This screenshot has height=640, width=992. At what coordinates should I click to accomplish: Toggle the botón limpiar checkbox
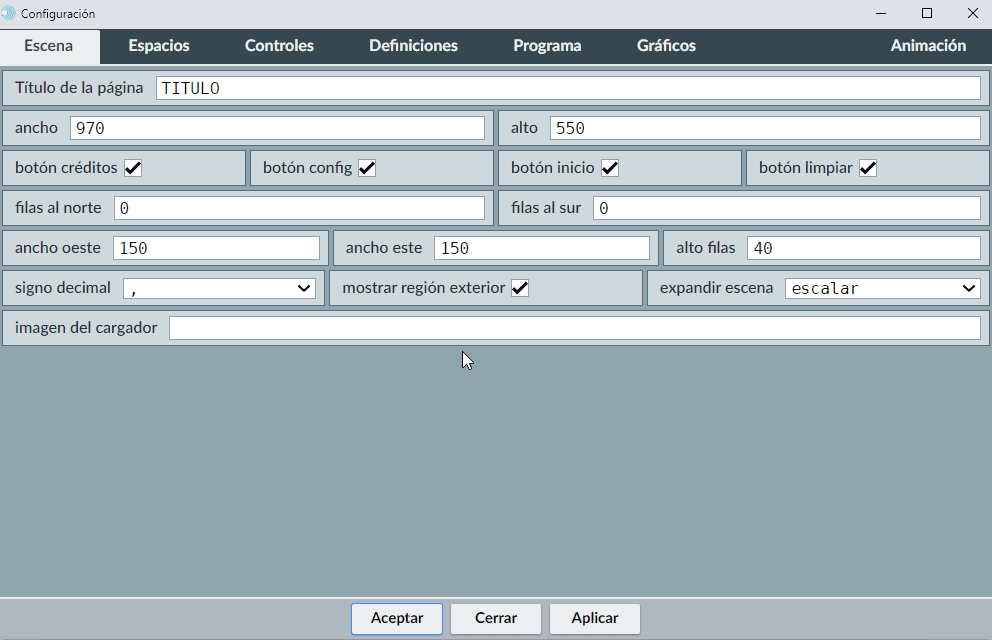[x=868, y=168]
